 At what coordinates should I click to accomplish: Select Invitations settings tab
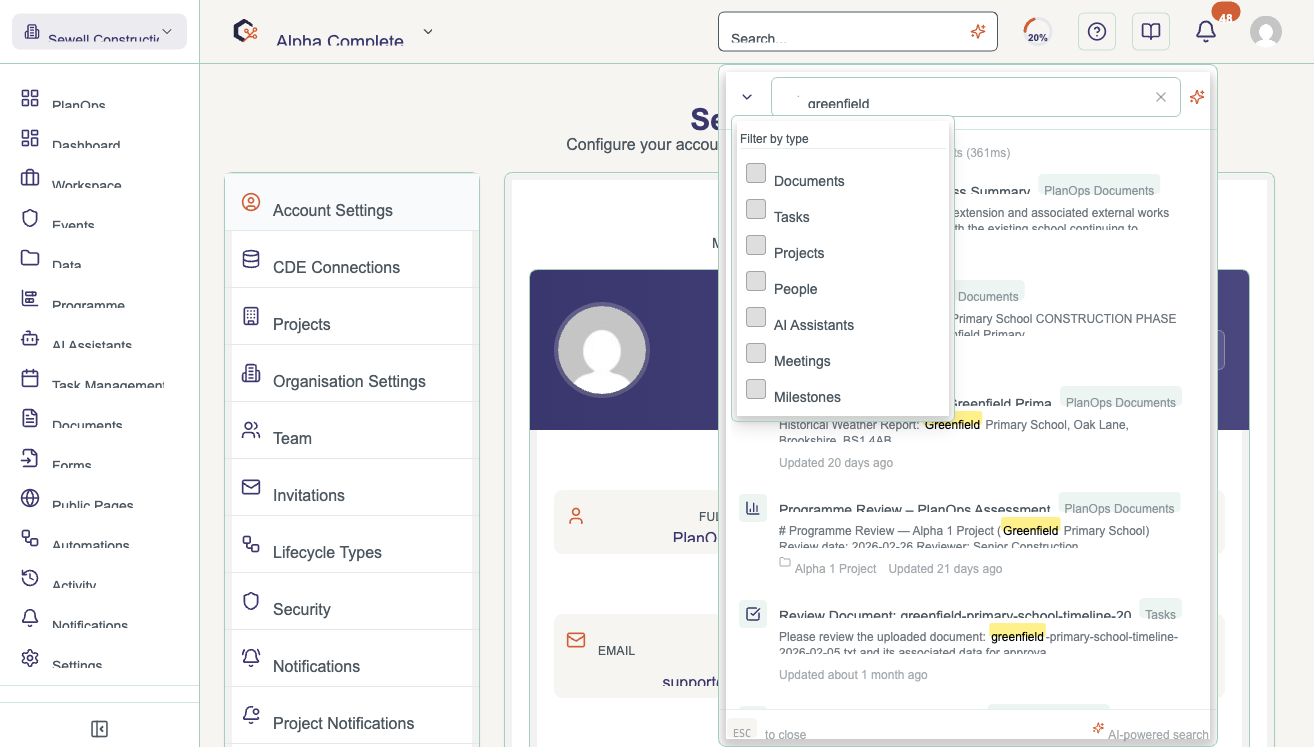tap(352, 488)
